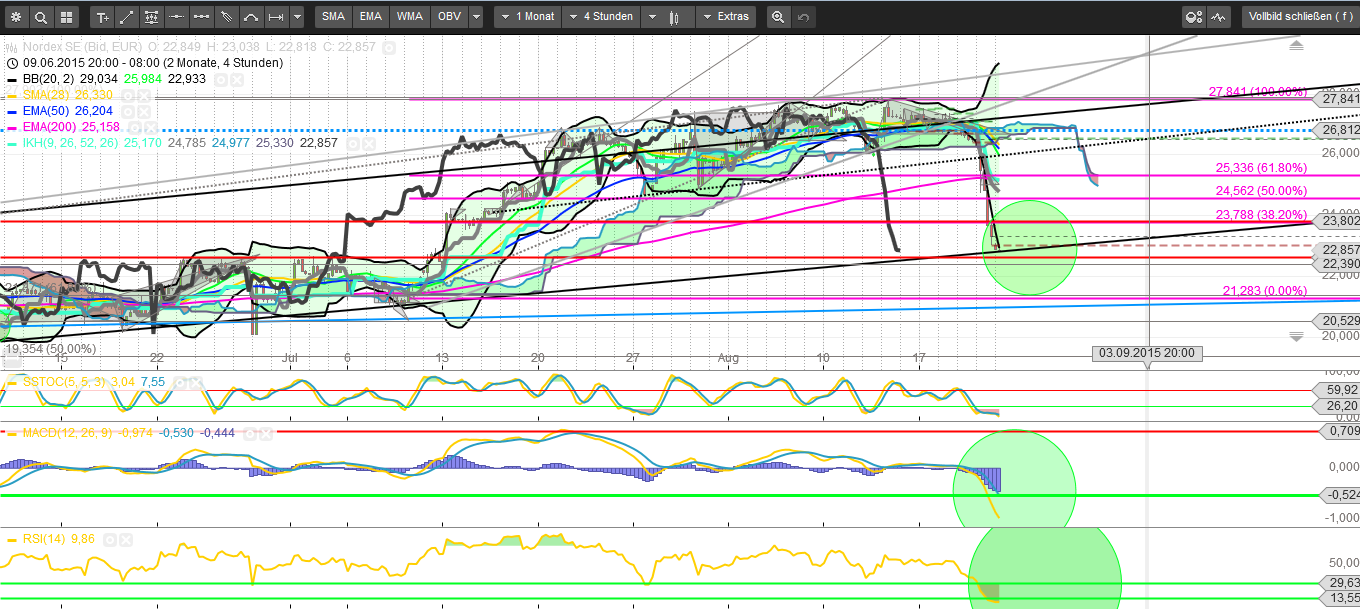Open the chart type dropdown arrow
Viewport: 1360px width, 609px height.
point(652,17)
